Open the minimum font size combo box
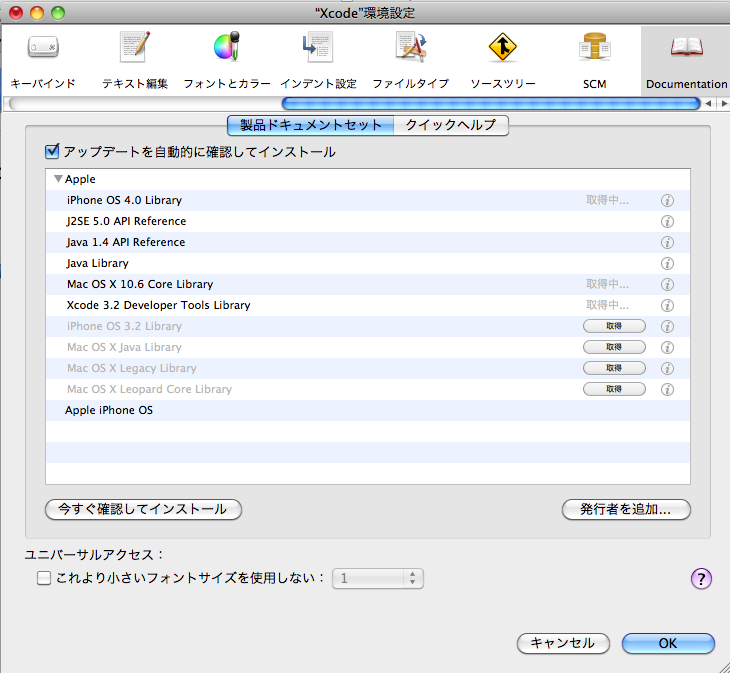Image resolution: width=730 pixels, height=673 pixels. [x=378, y=578]
